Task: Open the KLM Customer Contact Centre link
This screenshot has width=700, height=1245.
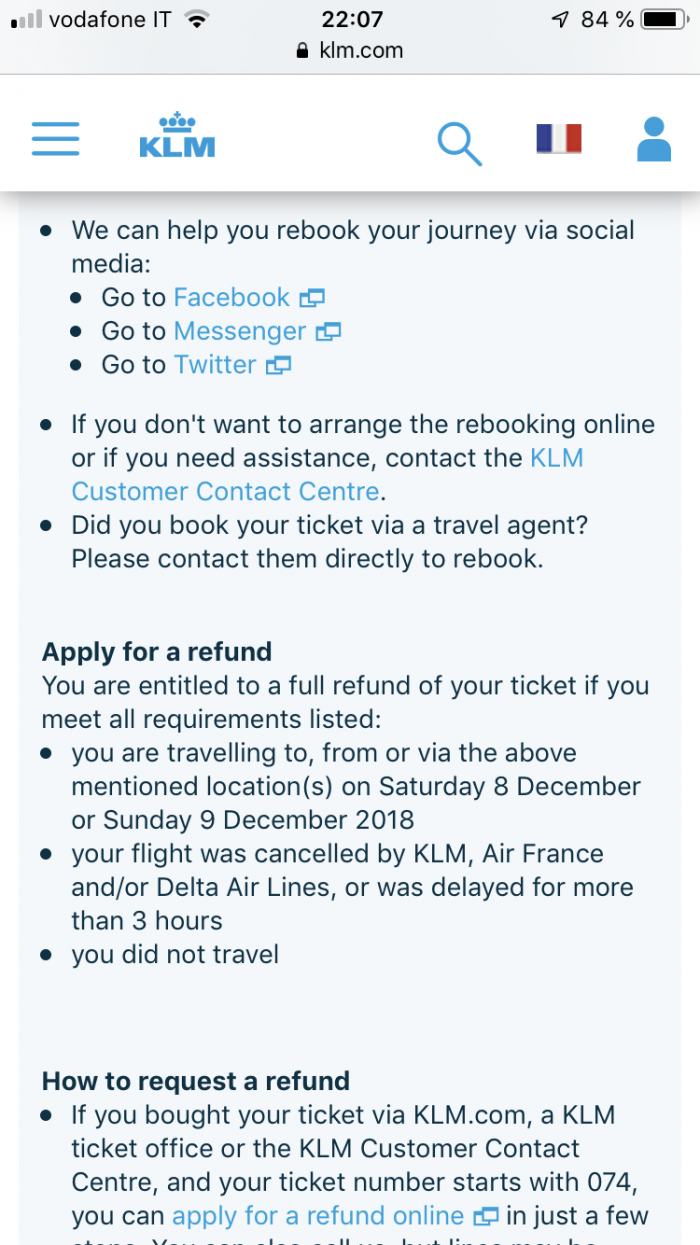Action: (x=225, y=491)
